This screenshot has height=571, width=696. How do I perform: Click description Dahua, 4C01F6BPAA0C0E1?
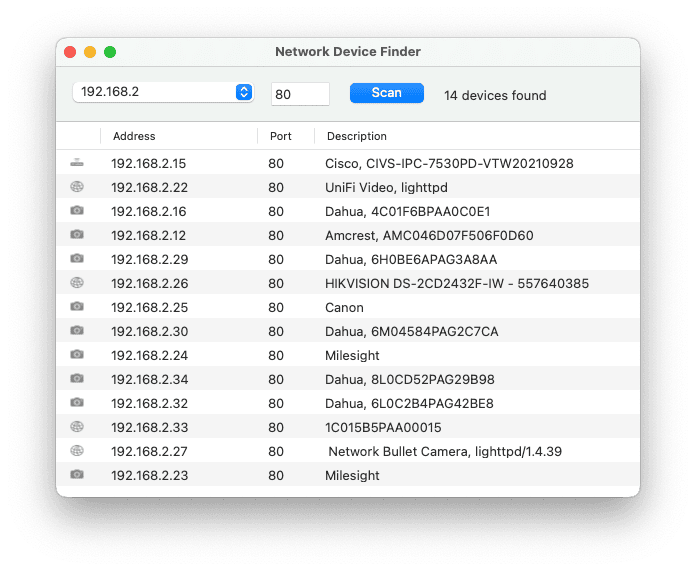[x=407, y=212]
